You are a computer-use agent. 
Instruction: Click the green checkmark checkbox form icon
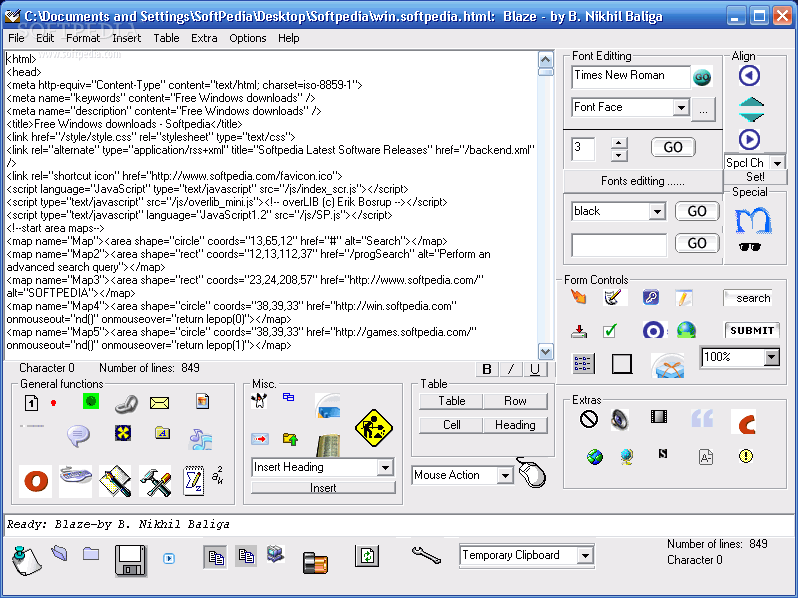click(610, 331)
